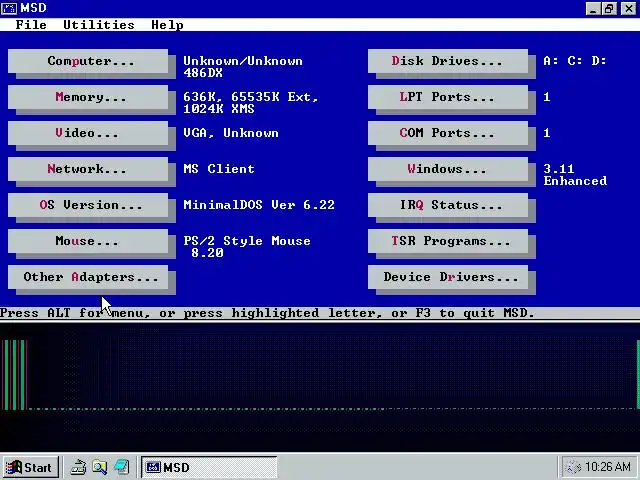Click the 10:26 AM clock
This screenshot has height=480, width=640.
point(608,467)
